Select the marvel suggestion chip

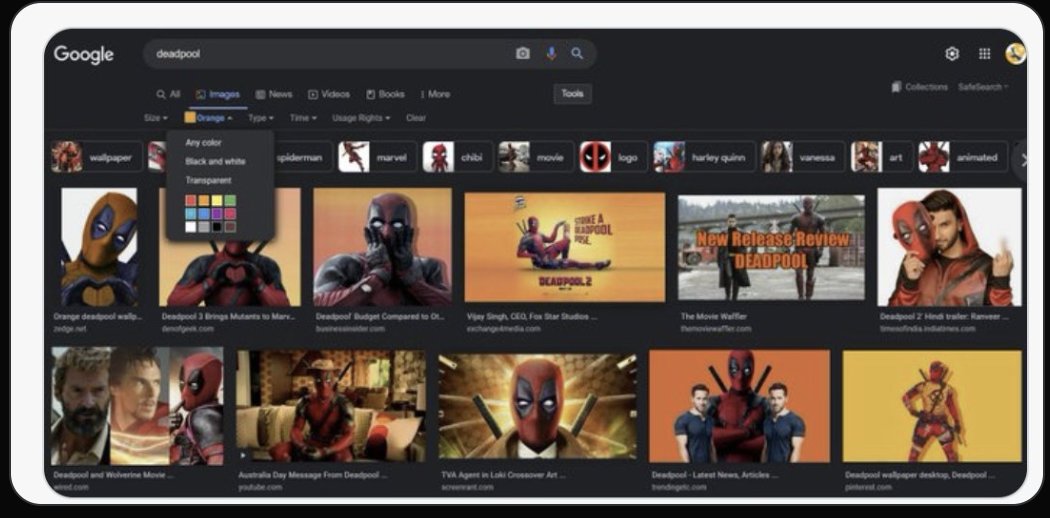[377, 157]
